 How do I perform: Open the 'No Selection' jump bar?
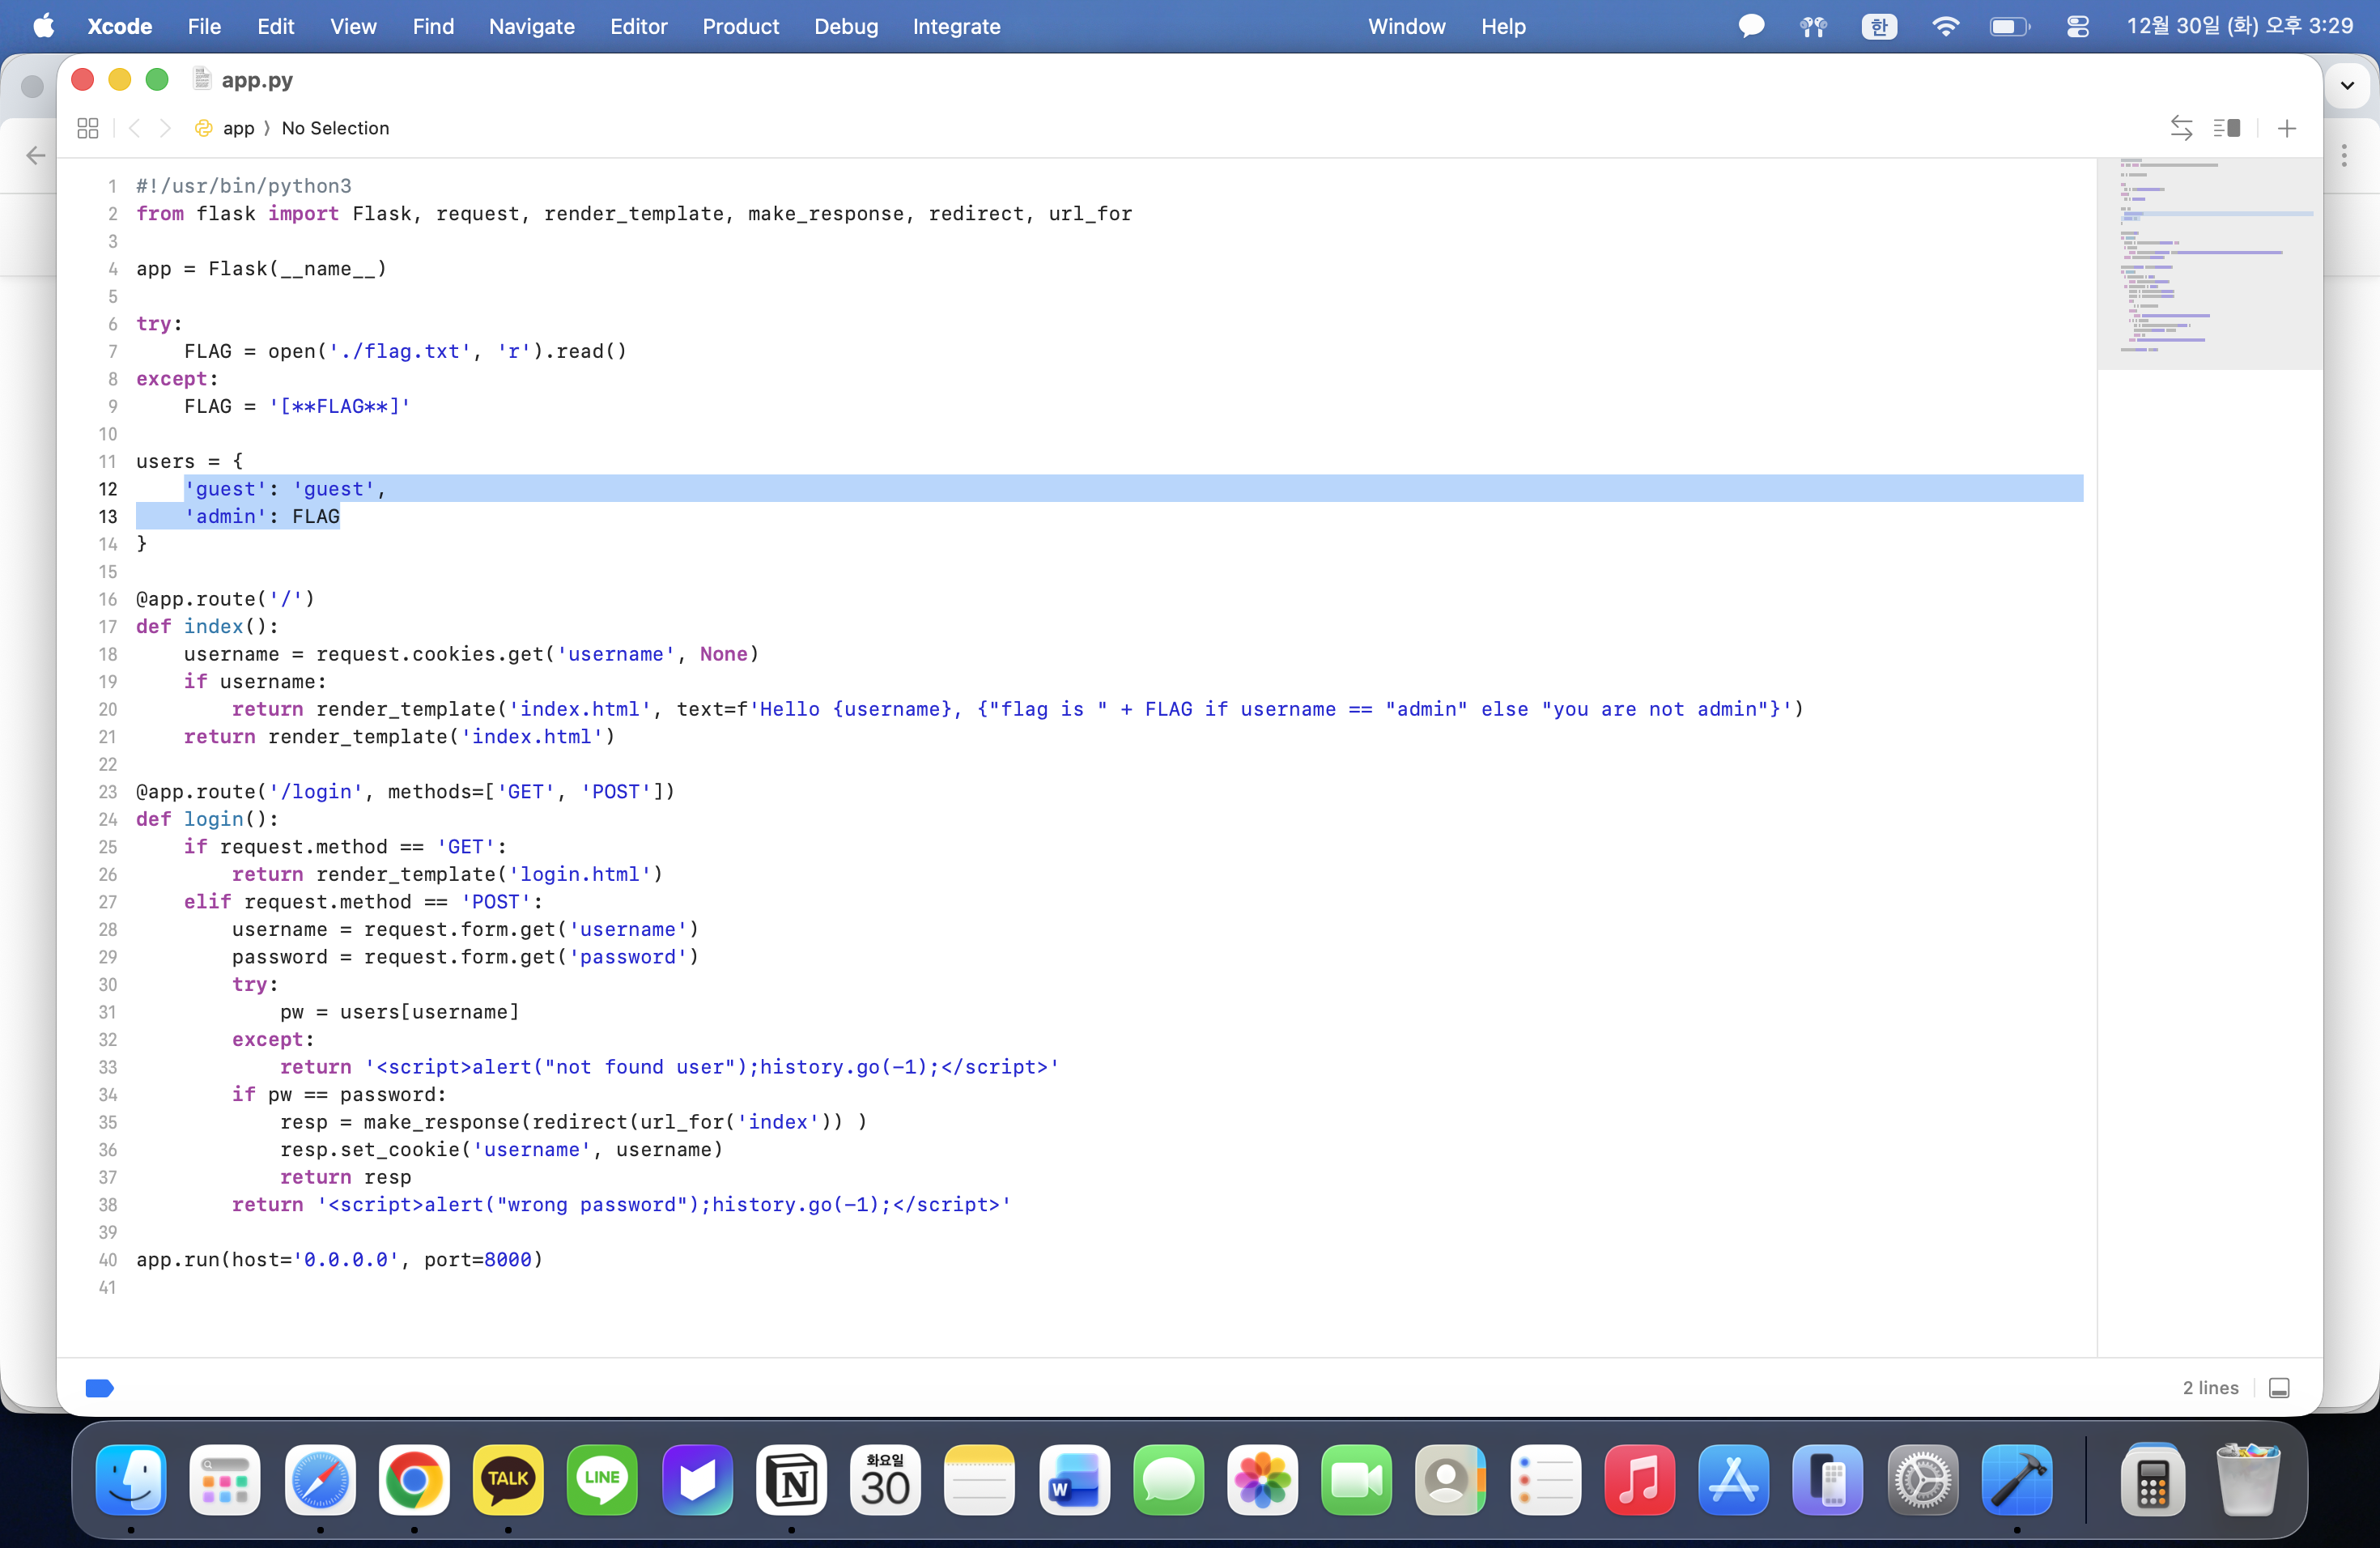(335, 128)
